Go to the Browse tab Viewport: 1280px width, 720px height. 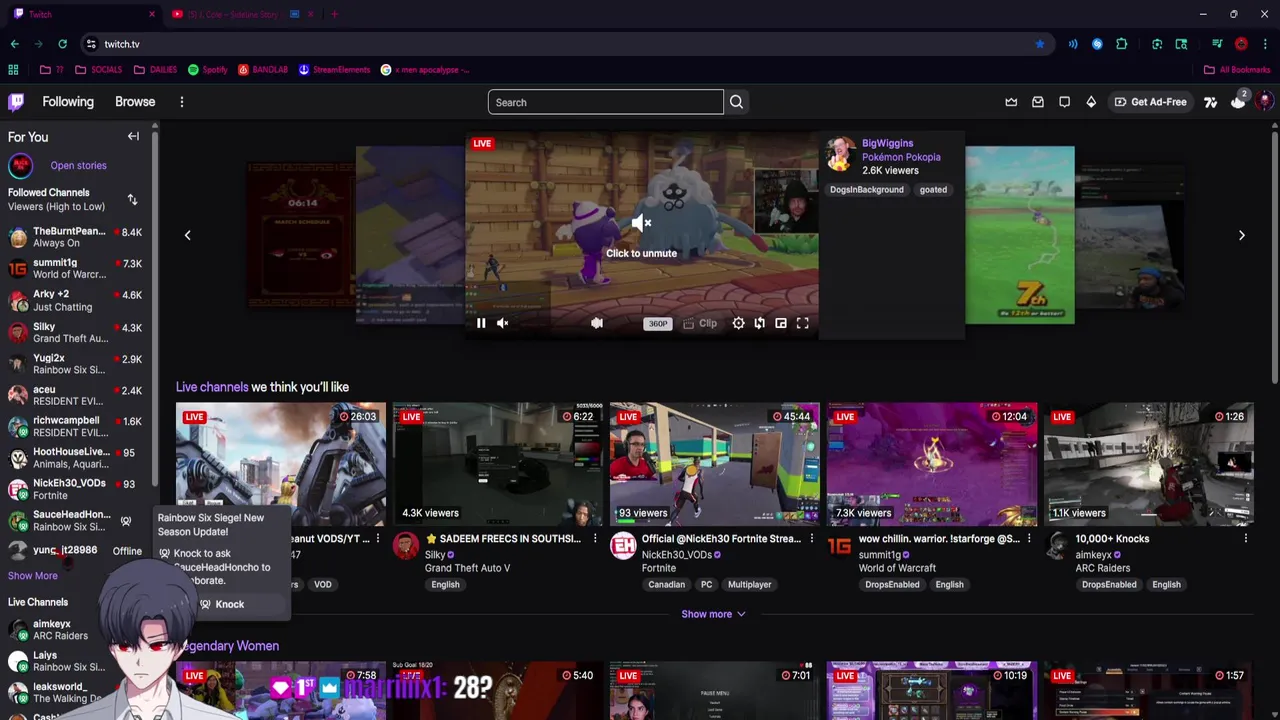(x=135, y=102)
